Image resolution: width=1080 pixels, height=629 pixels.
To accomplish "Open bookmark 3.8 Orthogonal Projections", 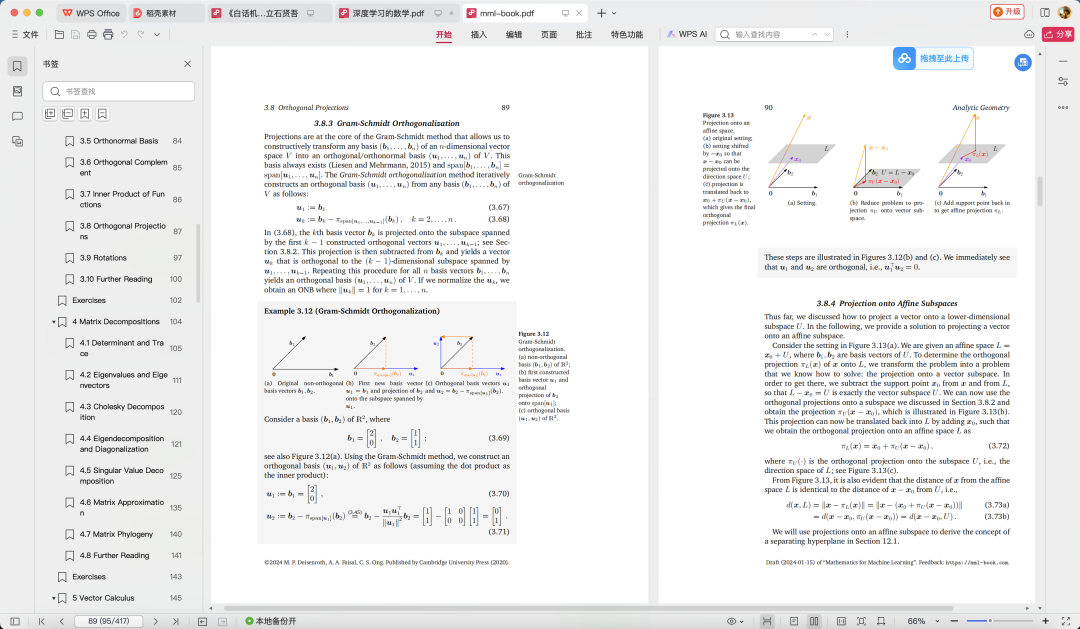I will pyautogui.click(x=123, y=231).
